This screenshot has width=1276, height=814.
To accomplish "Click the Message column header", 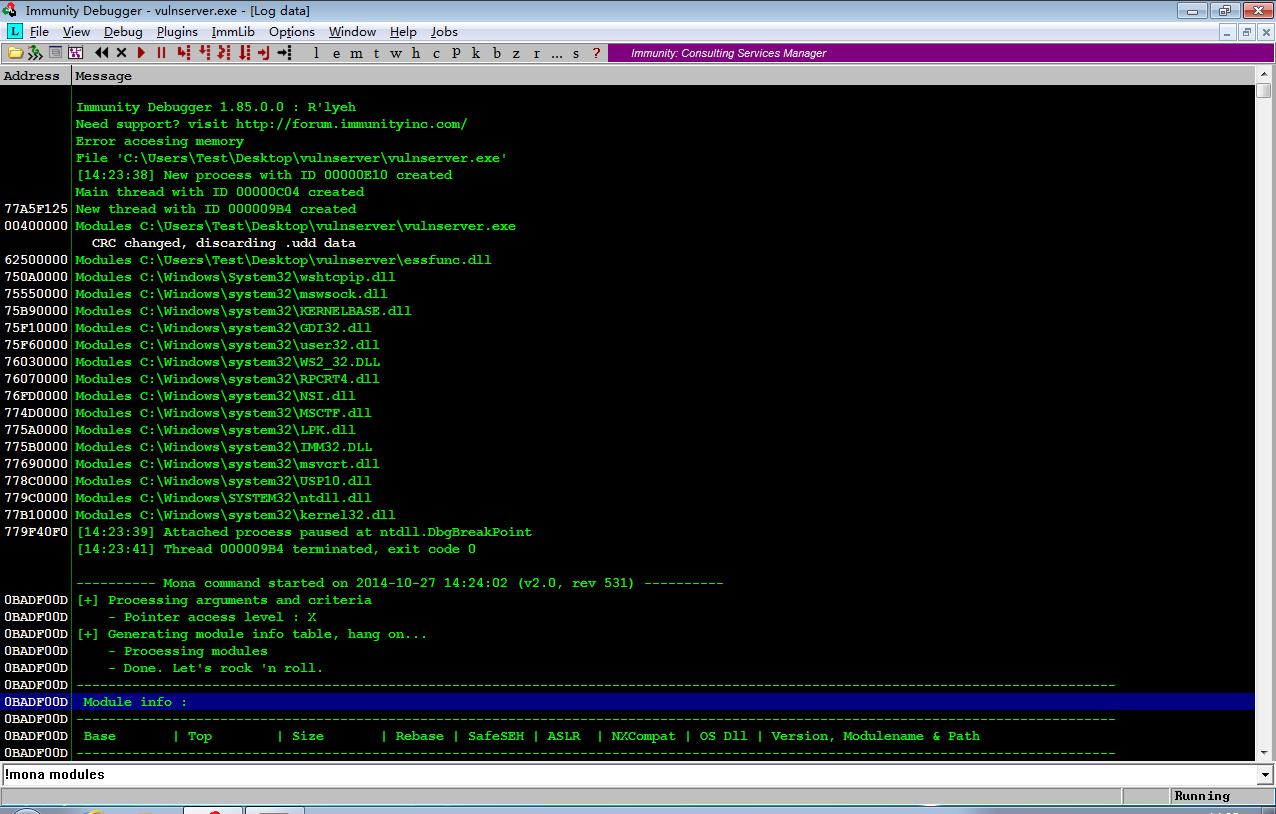I will (x=662, y=76).
